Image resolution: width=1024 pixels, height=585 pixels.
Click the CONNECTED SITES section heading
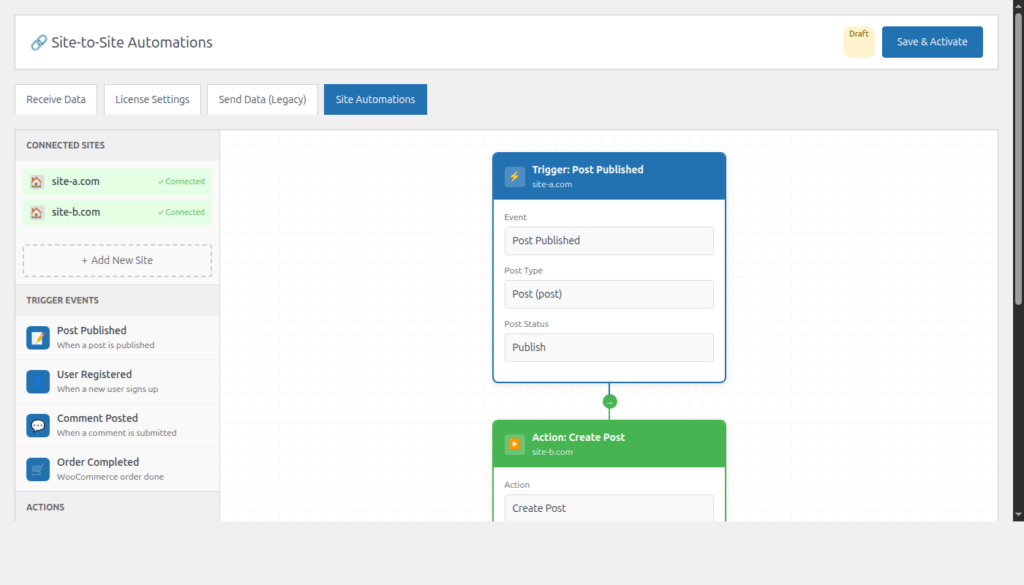pos(65,146)
